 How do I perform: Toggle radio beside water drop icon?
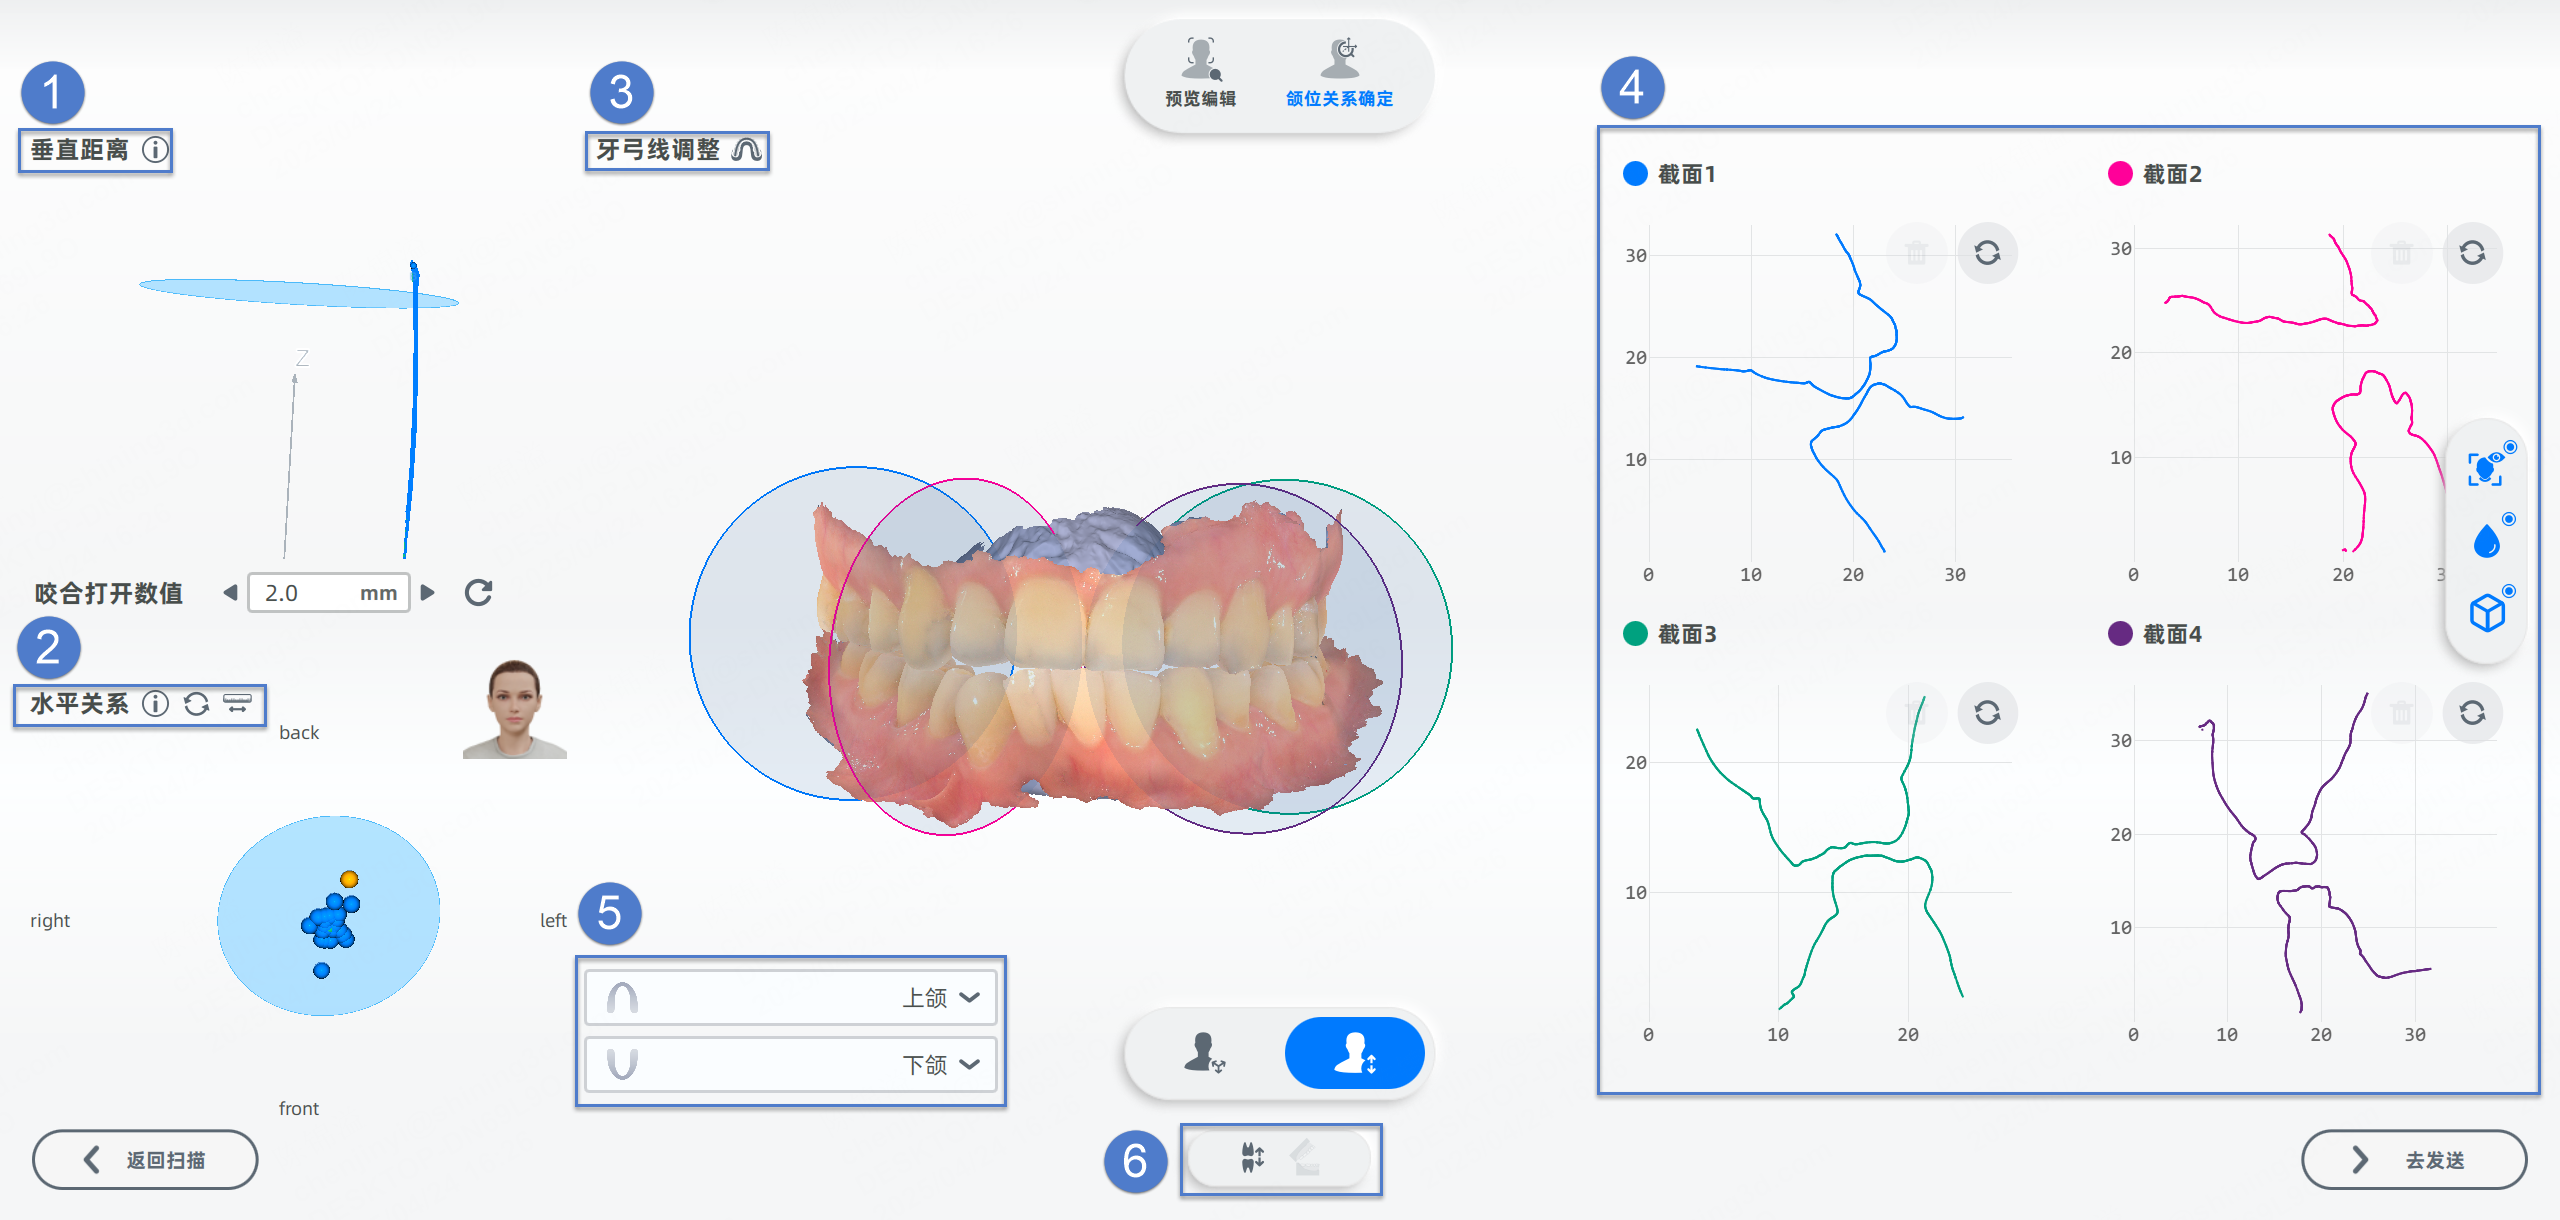2509,519
